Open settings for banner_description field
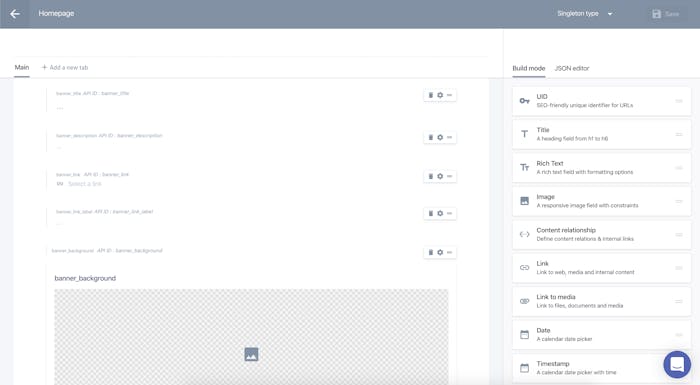 440,137
